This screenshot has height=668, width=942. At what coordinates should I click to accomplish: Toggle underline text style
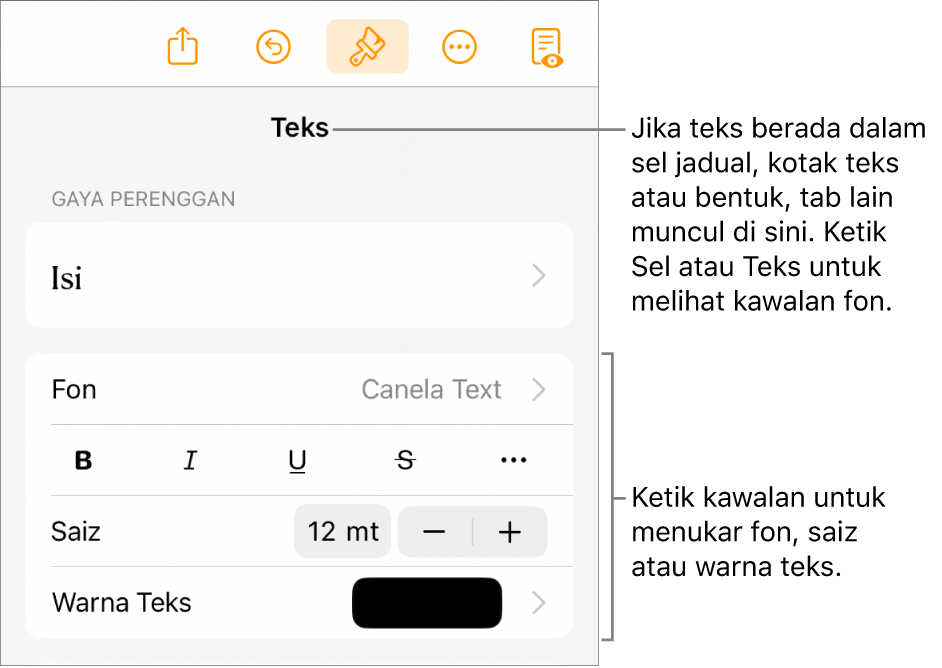point(297,460)
